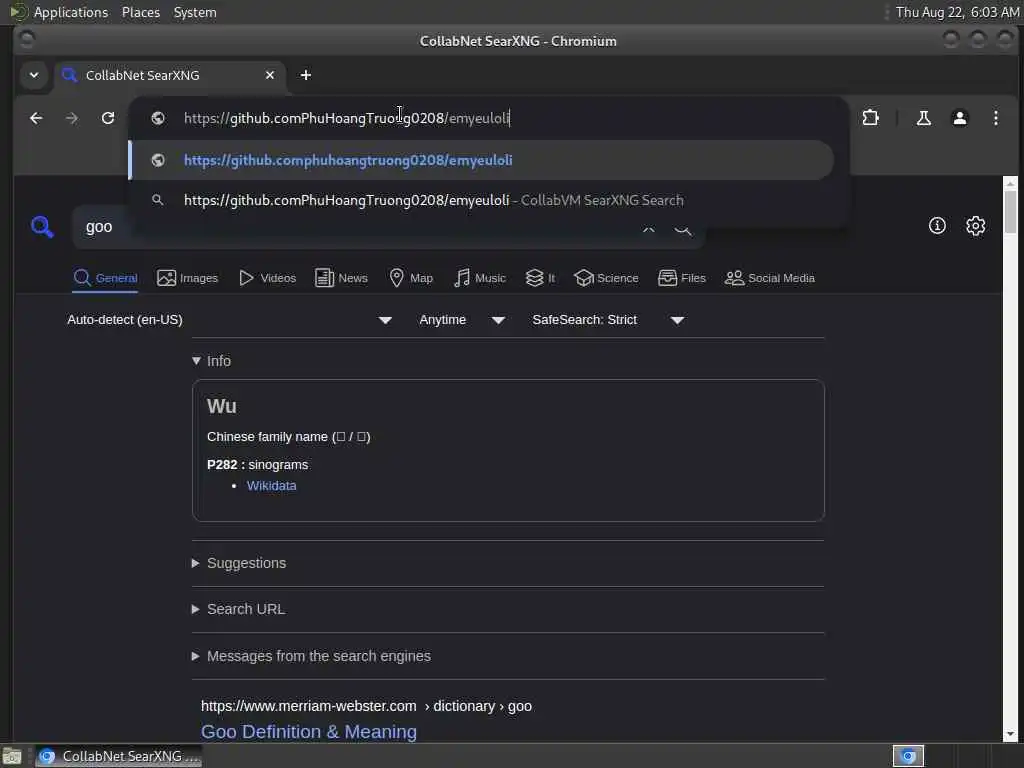Viewport: 1024px width, 768px height.
Task: Open the Goo Definition & Meaning result
Action: [309, 732]
